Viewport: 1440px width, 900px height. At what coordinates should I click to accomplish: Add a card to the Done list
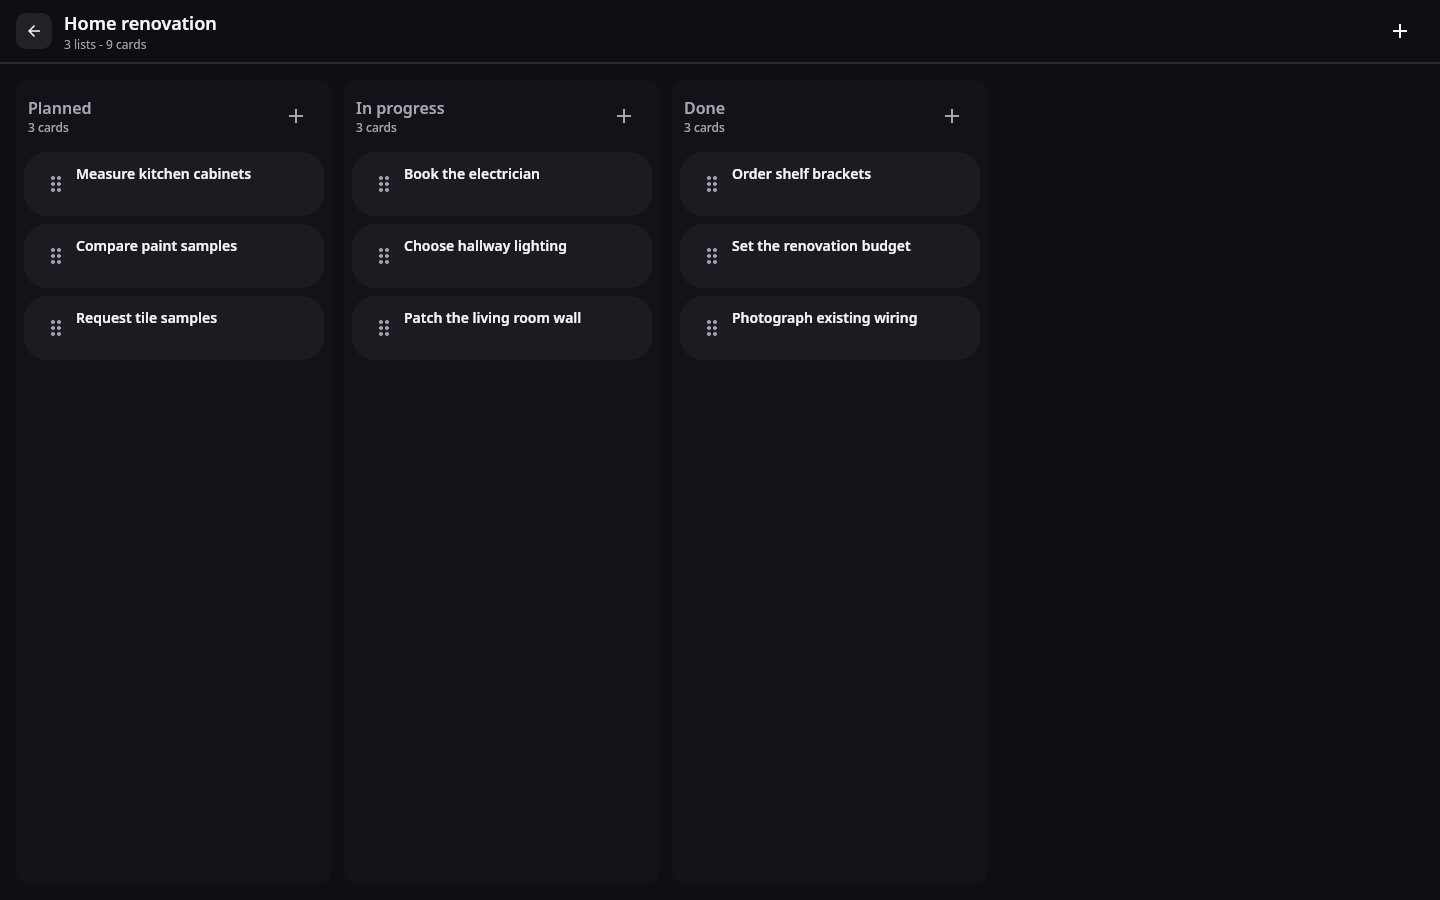[x=952, y=116]
